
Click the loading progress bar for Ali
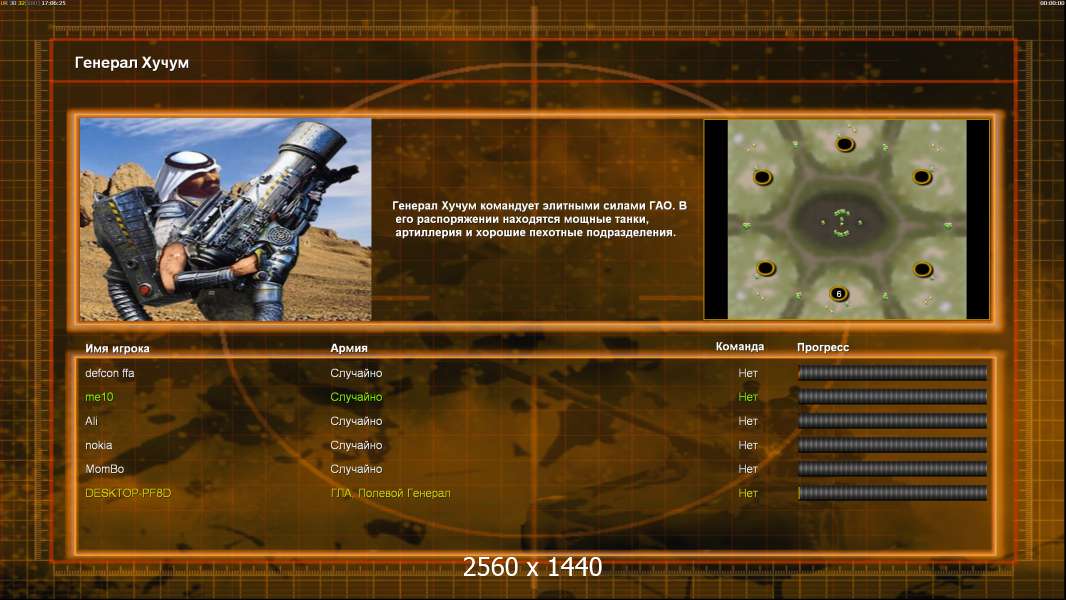pyautogui.click(x=893, y=421)
